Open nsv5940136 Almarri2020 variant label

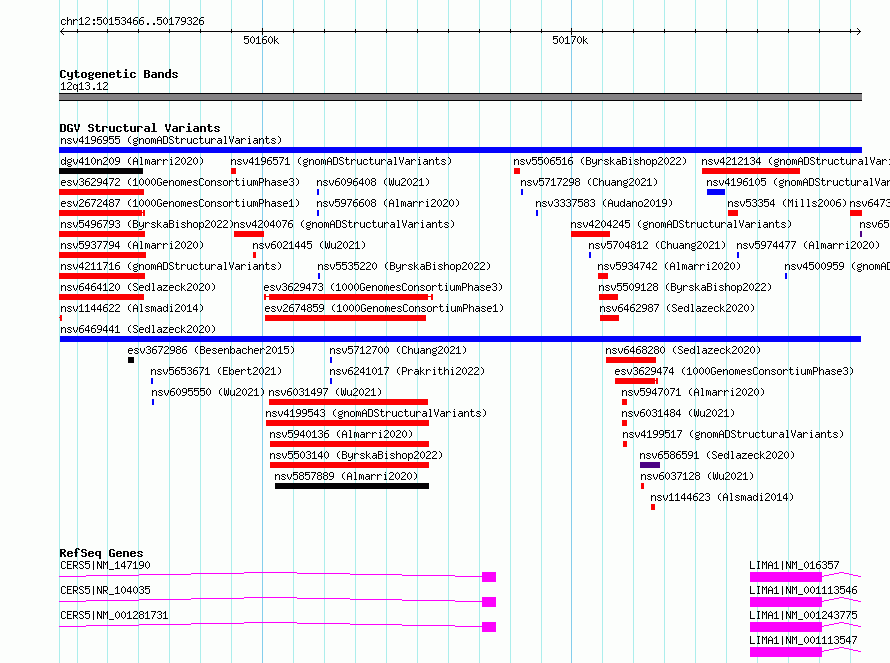(x=341, y=434)
